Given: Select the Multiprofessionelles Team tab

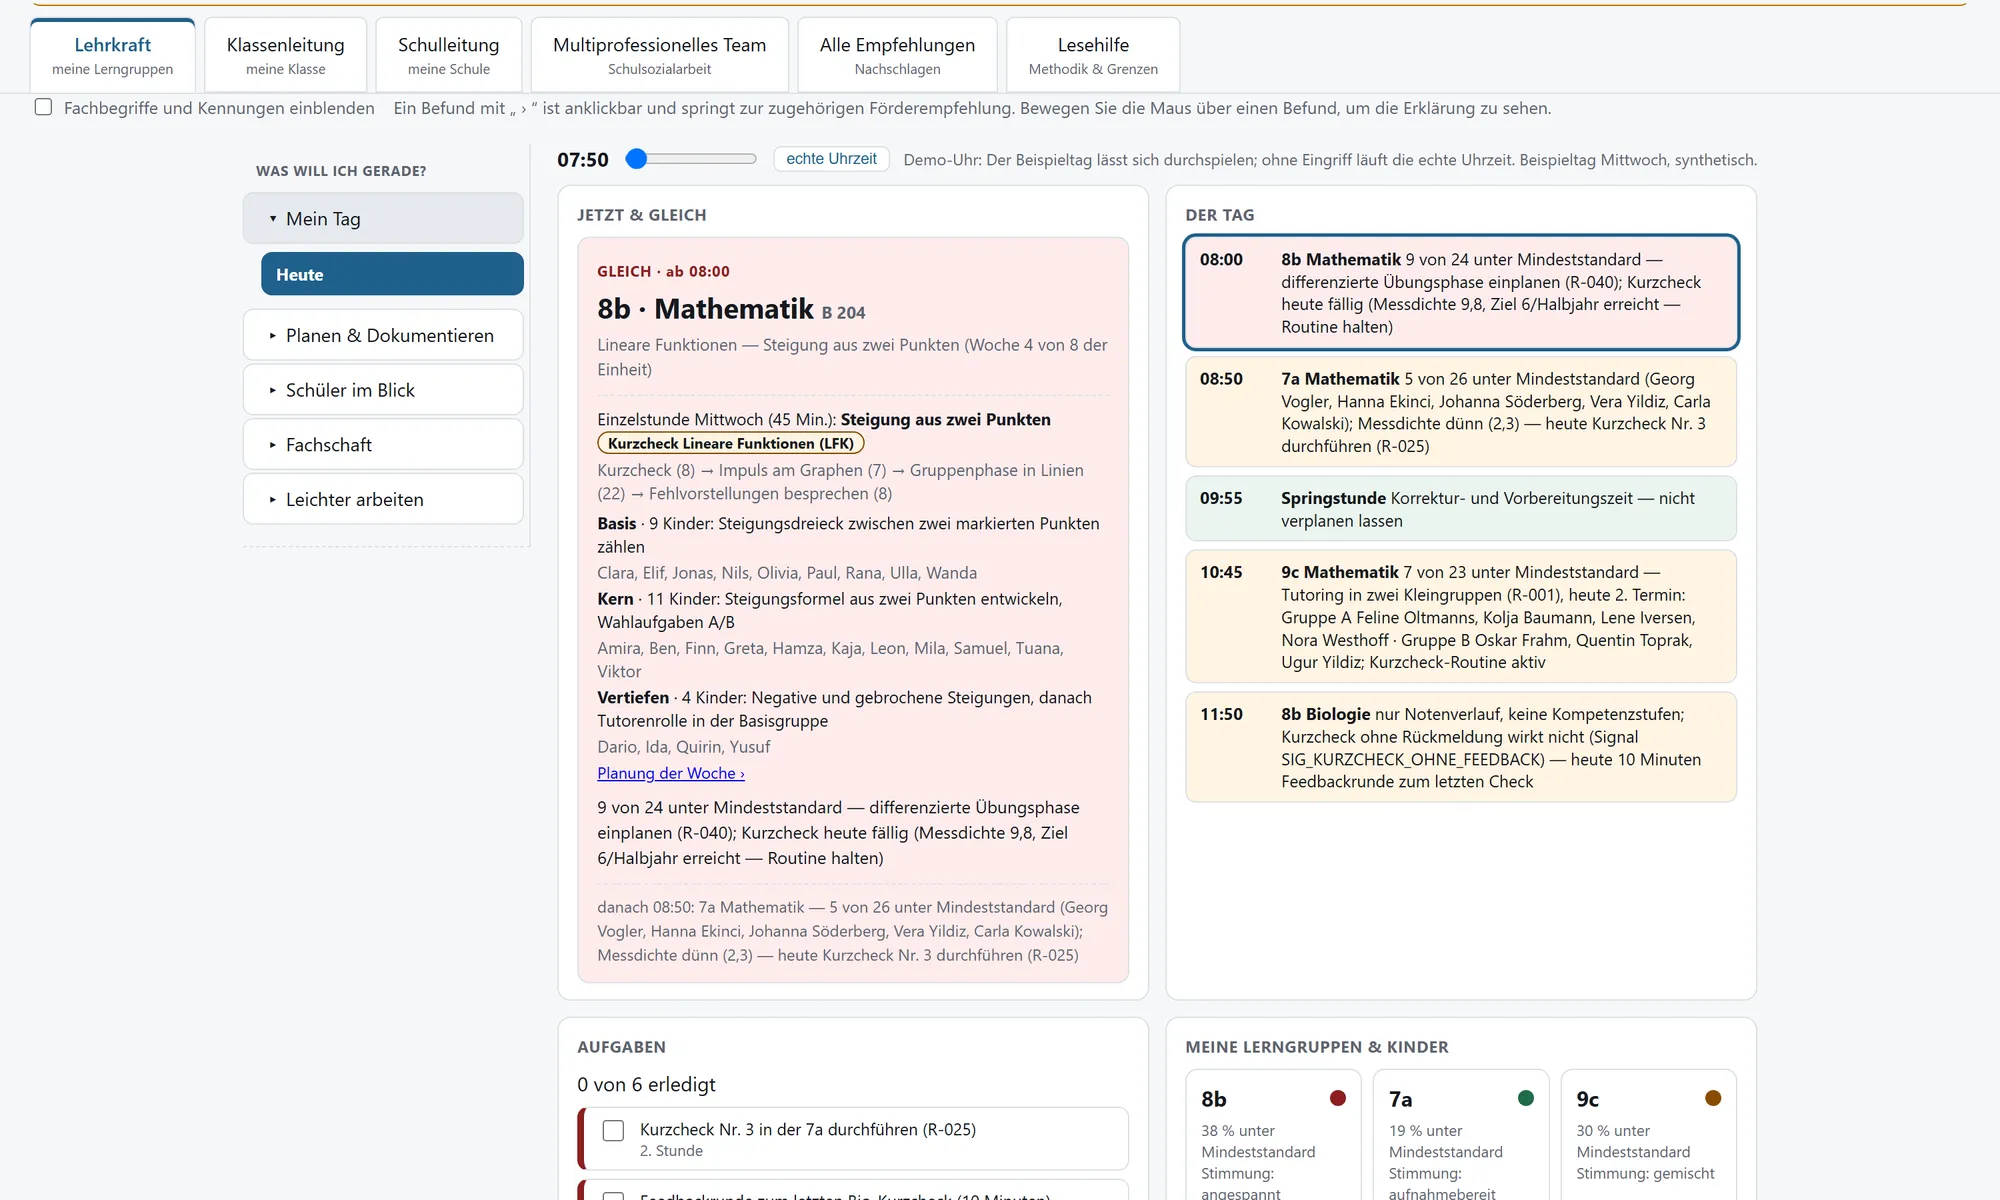Looking at the screenshot, I should (x=659, y=56).
